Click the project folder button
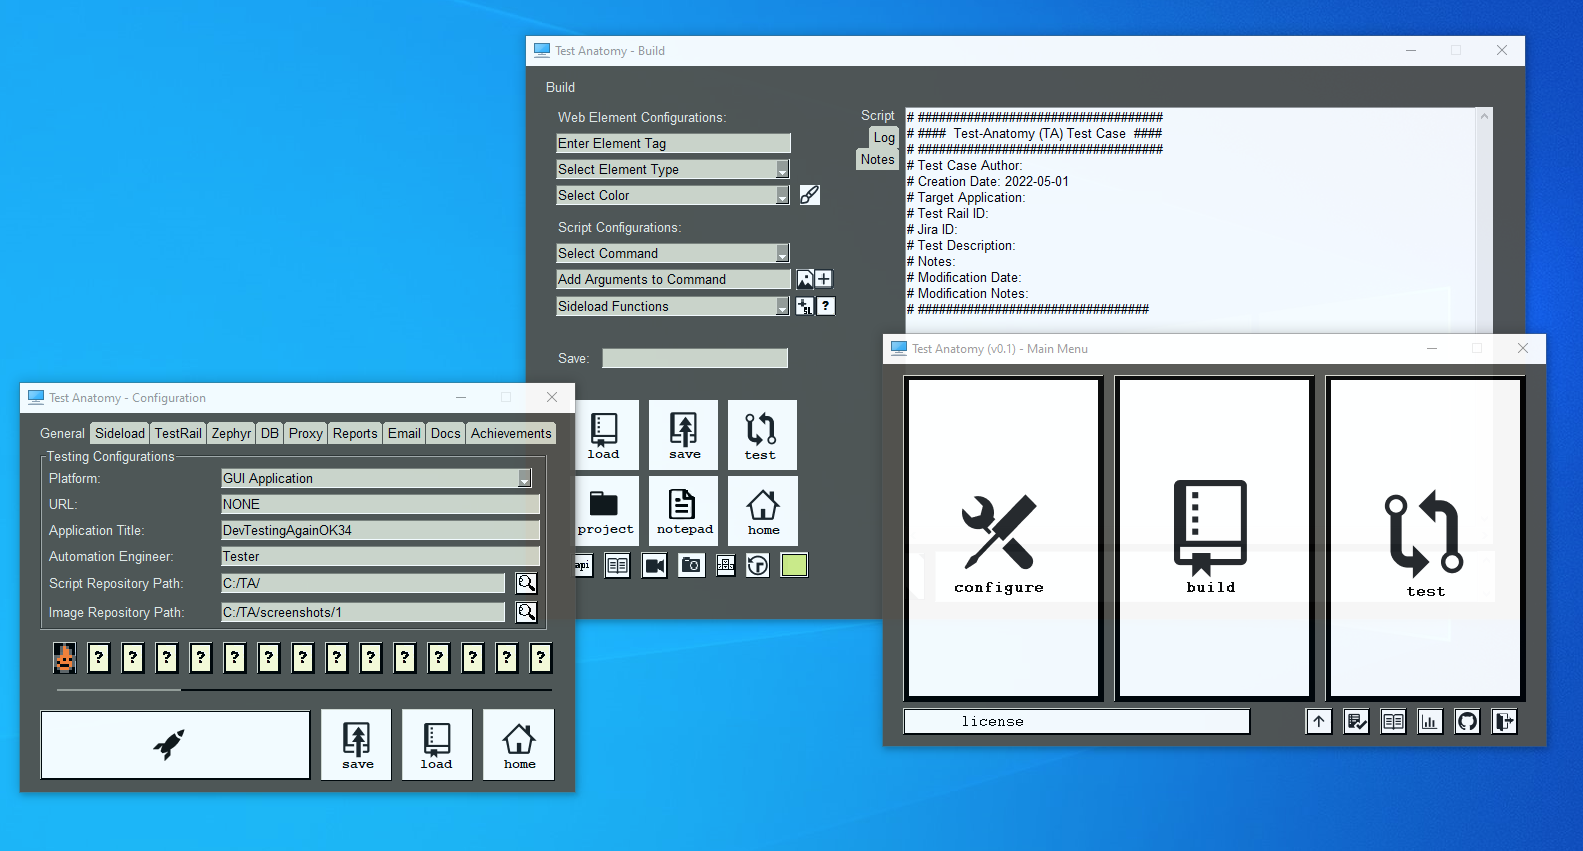This screenshot has height=851, width=1583. 605,510
